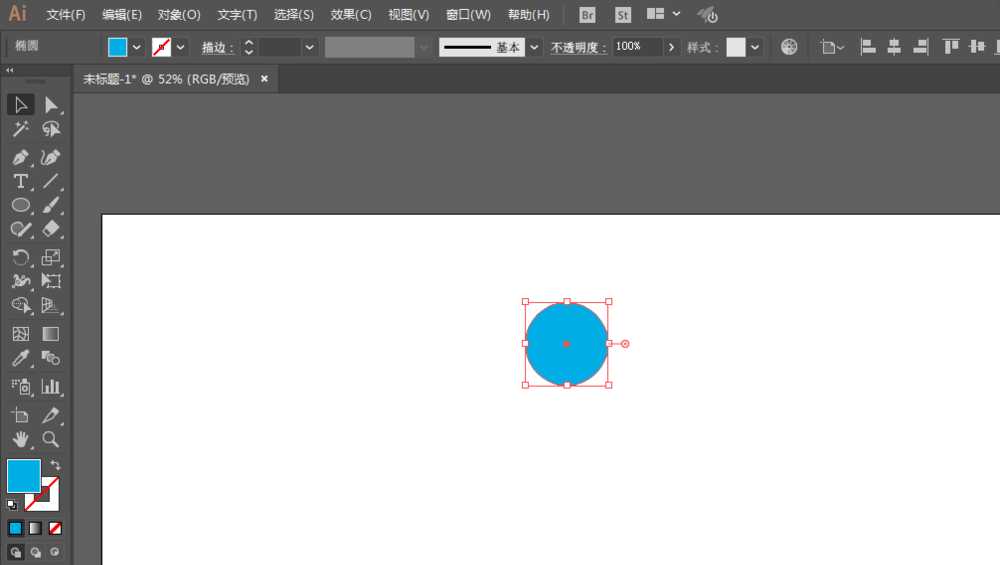Select the Gradient tool

[51, 334]
